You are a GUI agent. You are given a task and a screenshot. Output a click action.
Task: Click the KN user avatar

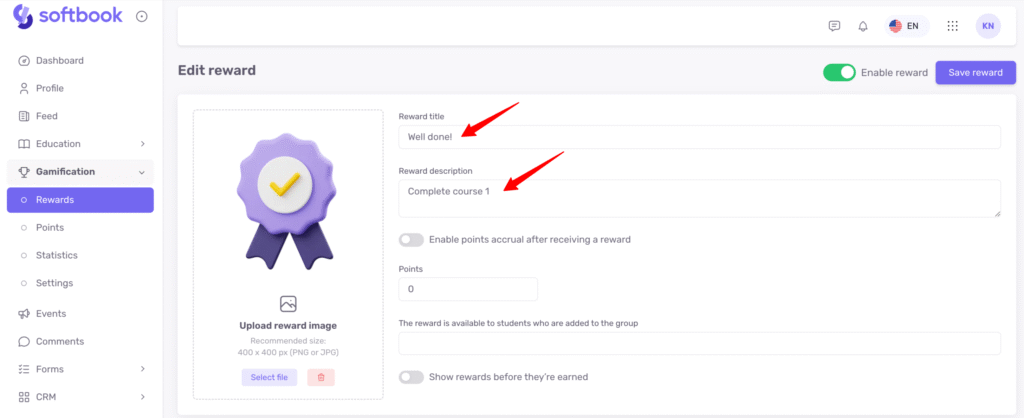point(987,26)
